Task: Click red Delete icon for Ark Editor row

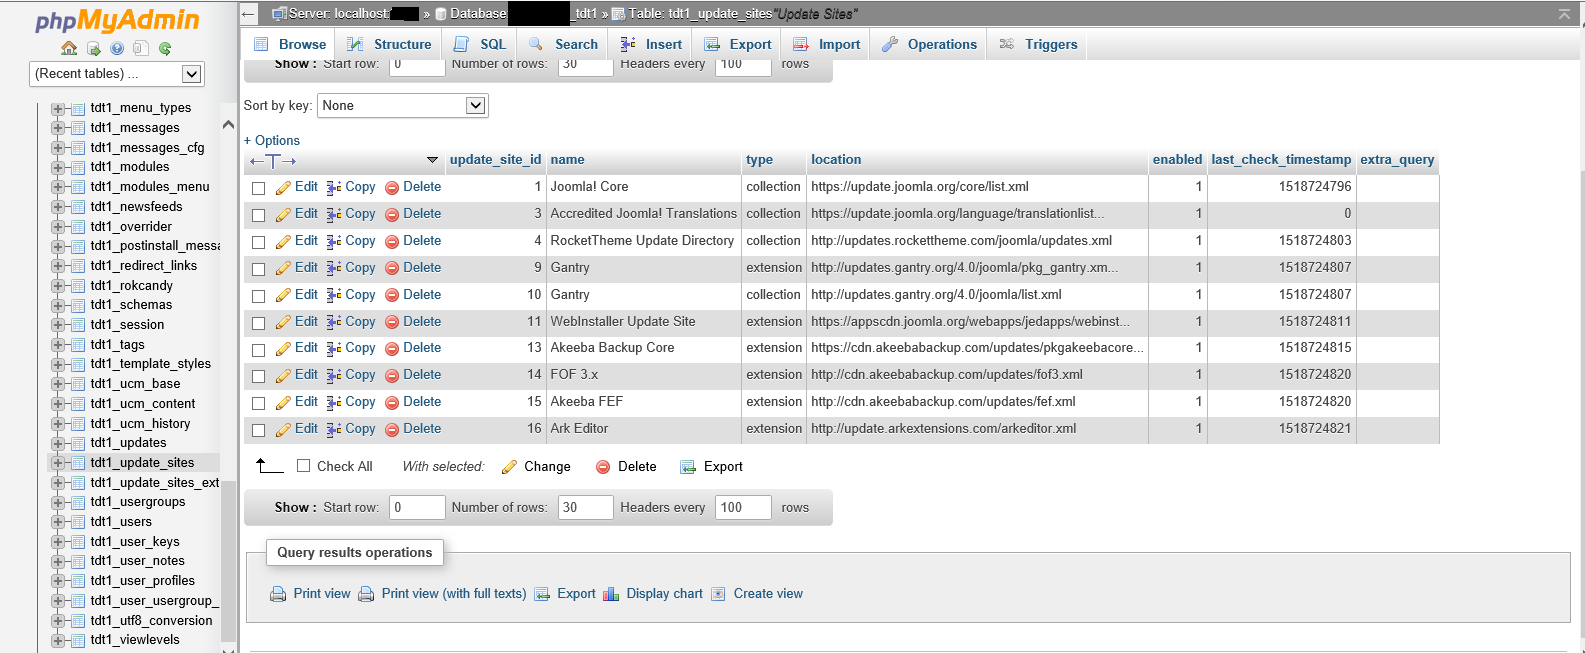Action: 392,429
